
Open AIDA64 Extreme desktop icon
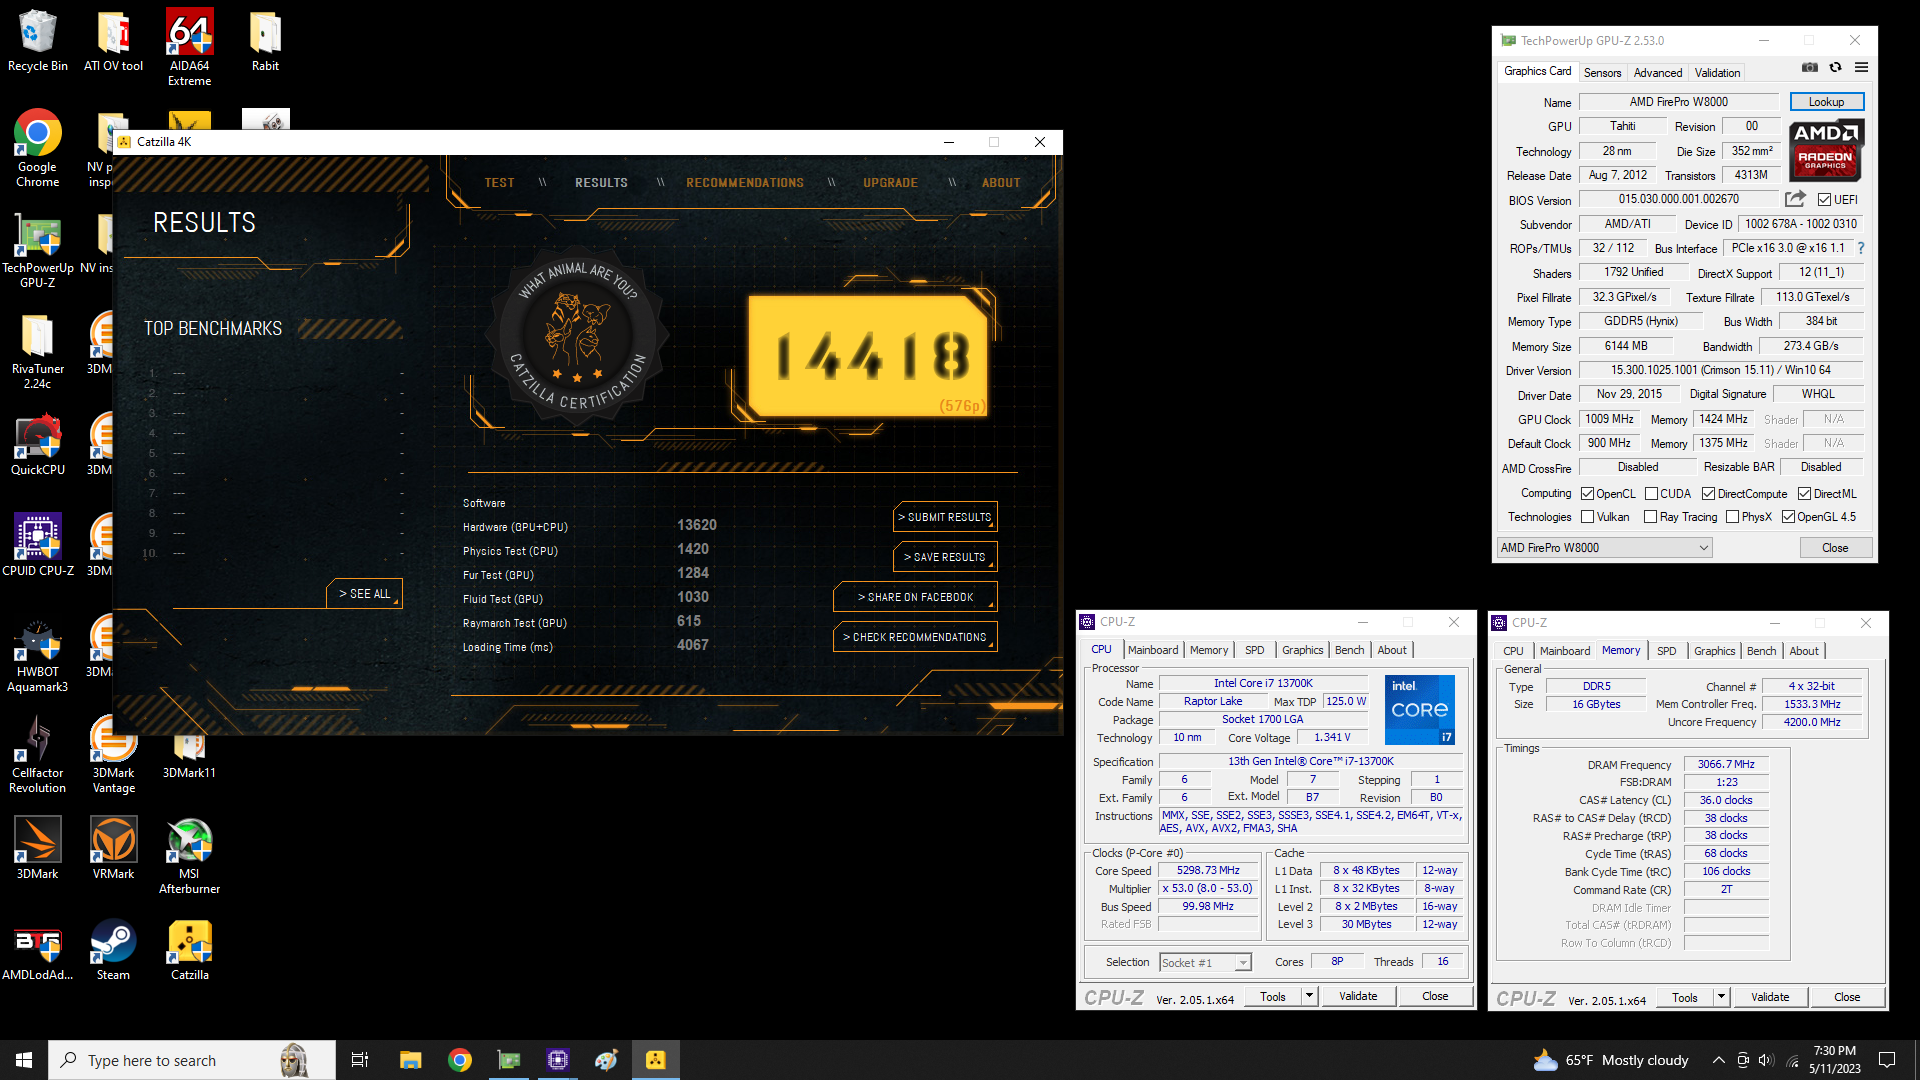click(189, 48)
